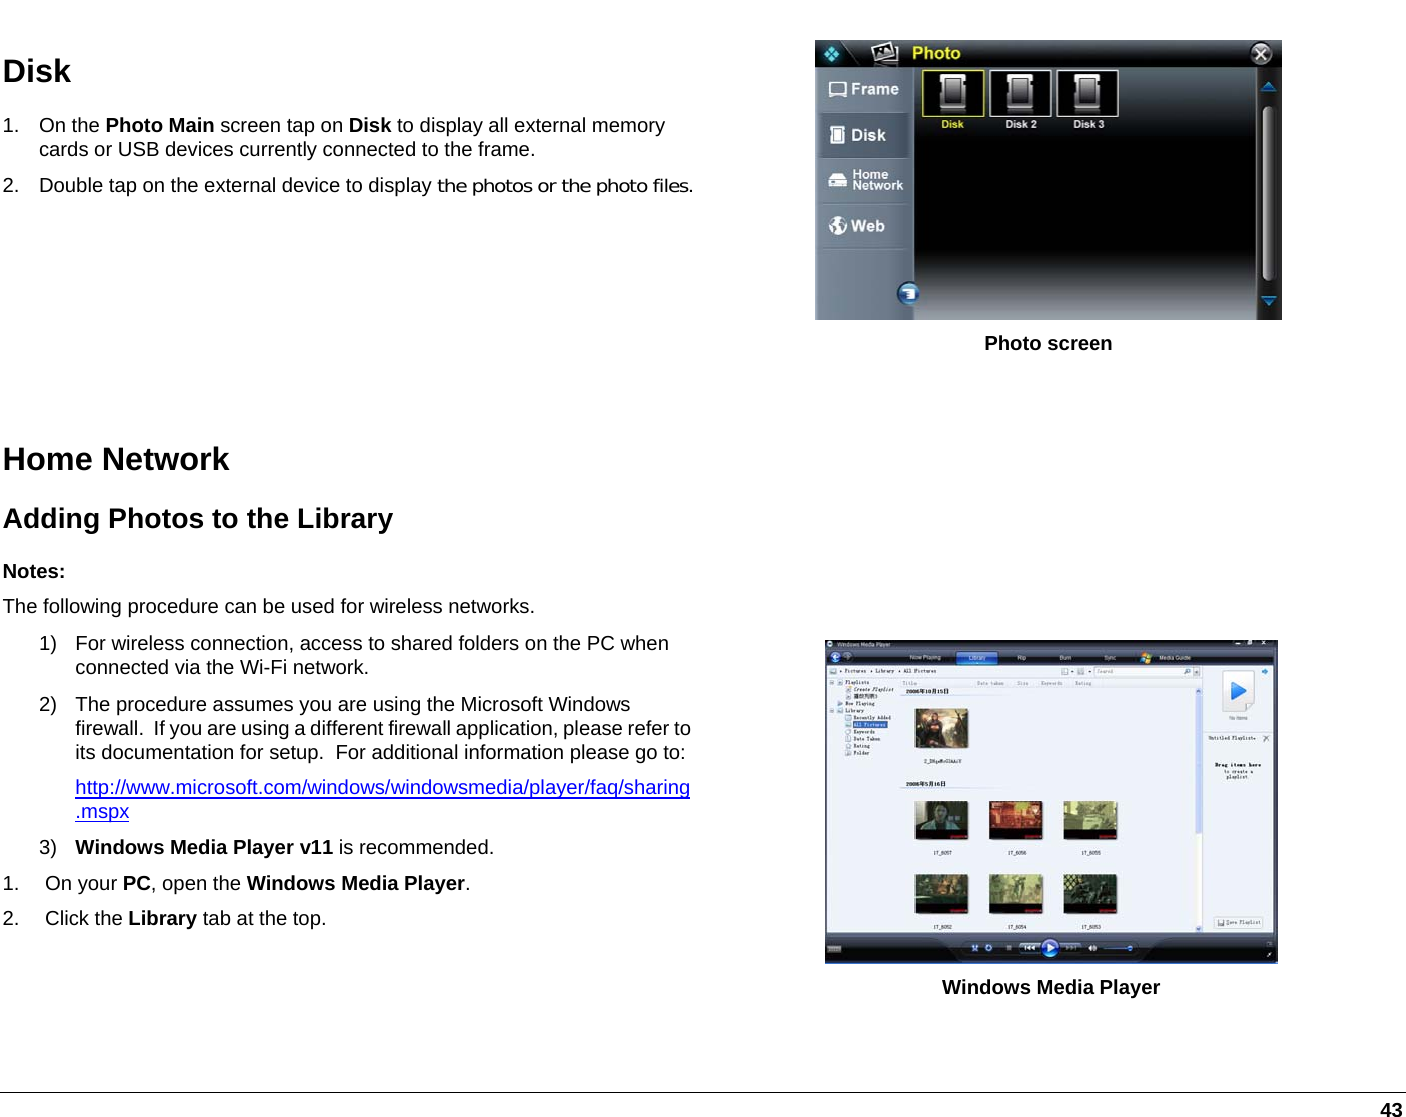Collapse the Library tree node
The width and height of the screenshot is (1406, 1117).
[831, 710]
